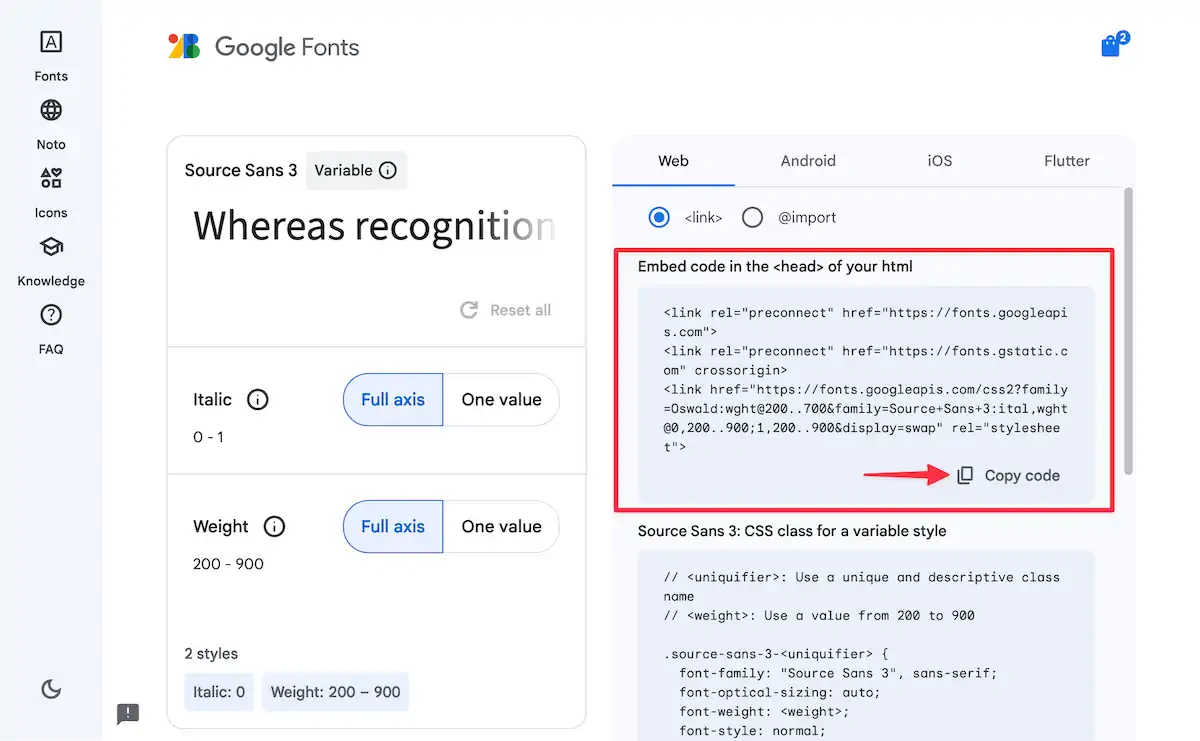Open the Knowledge graduation cap icon

point(51,246)
